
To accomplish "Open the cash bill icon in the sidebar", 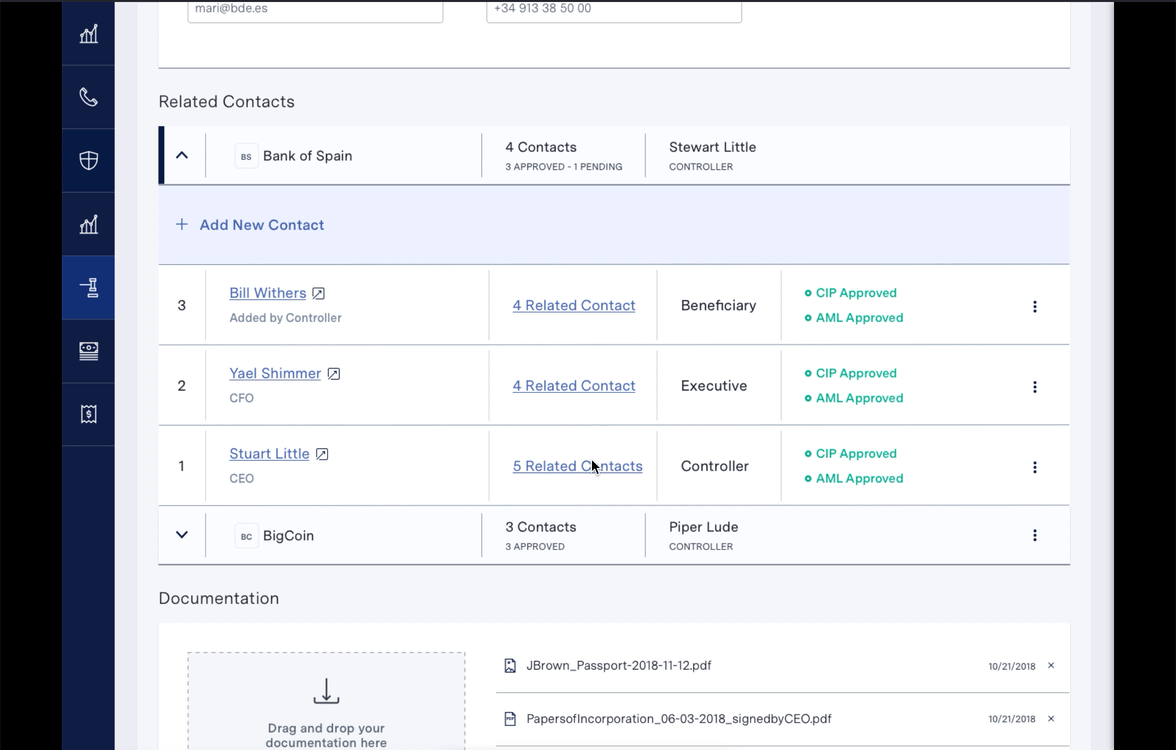I will (x=89, y=351).
